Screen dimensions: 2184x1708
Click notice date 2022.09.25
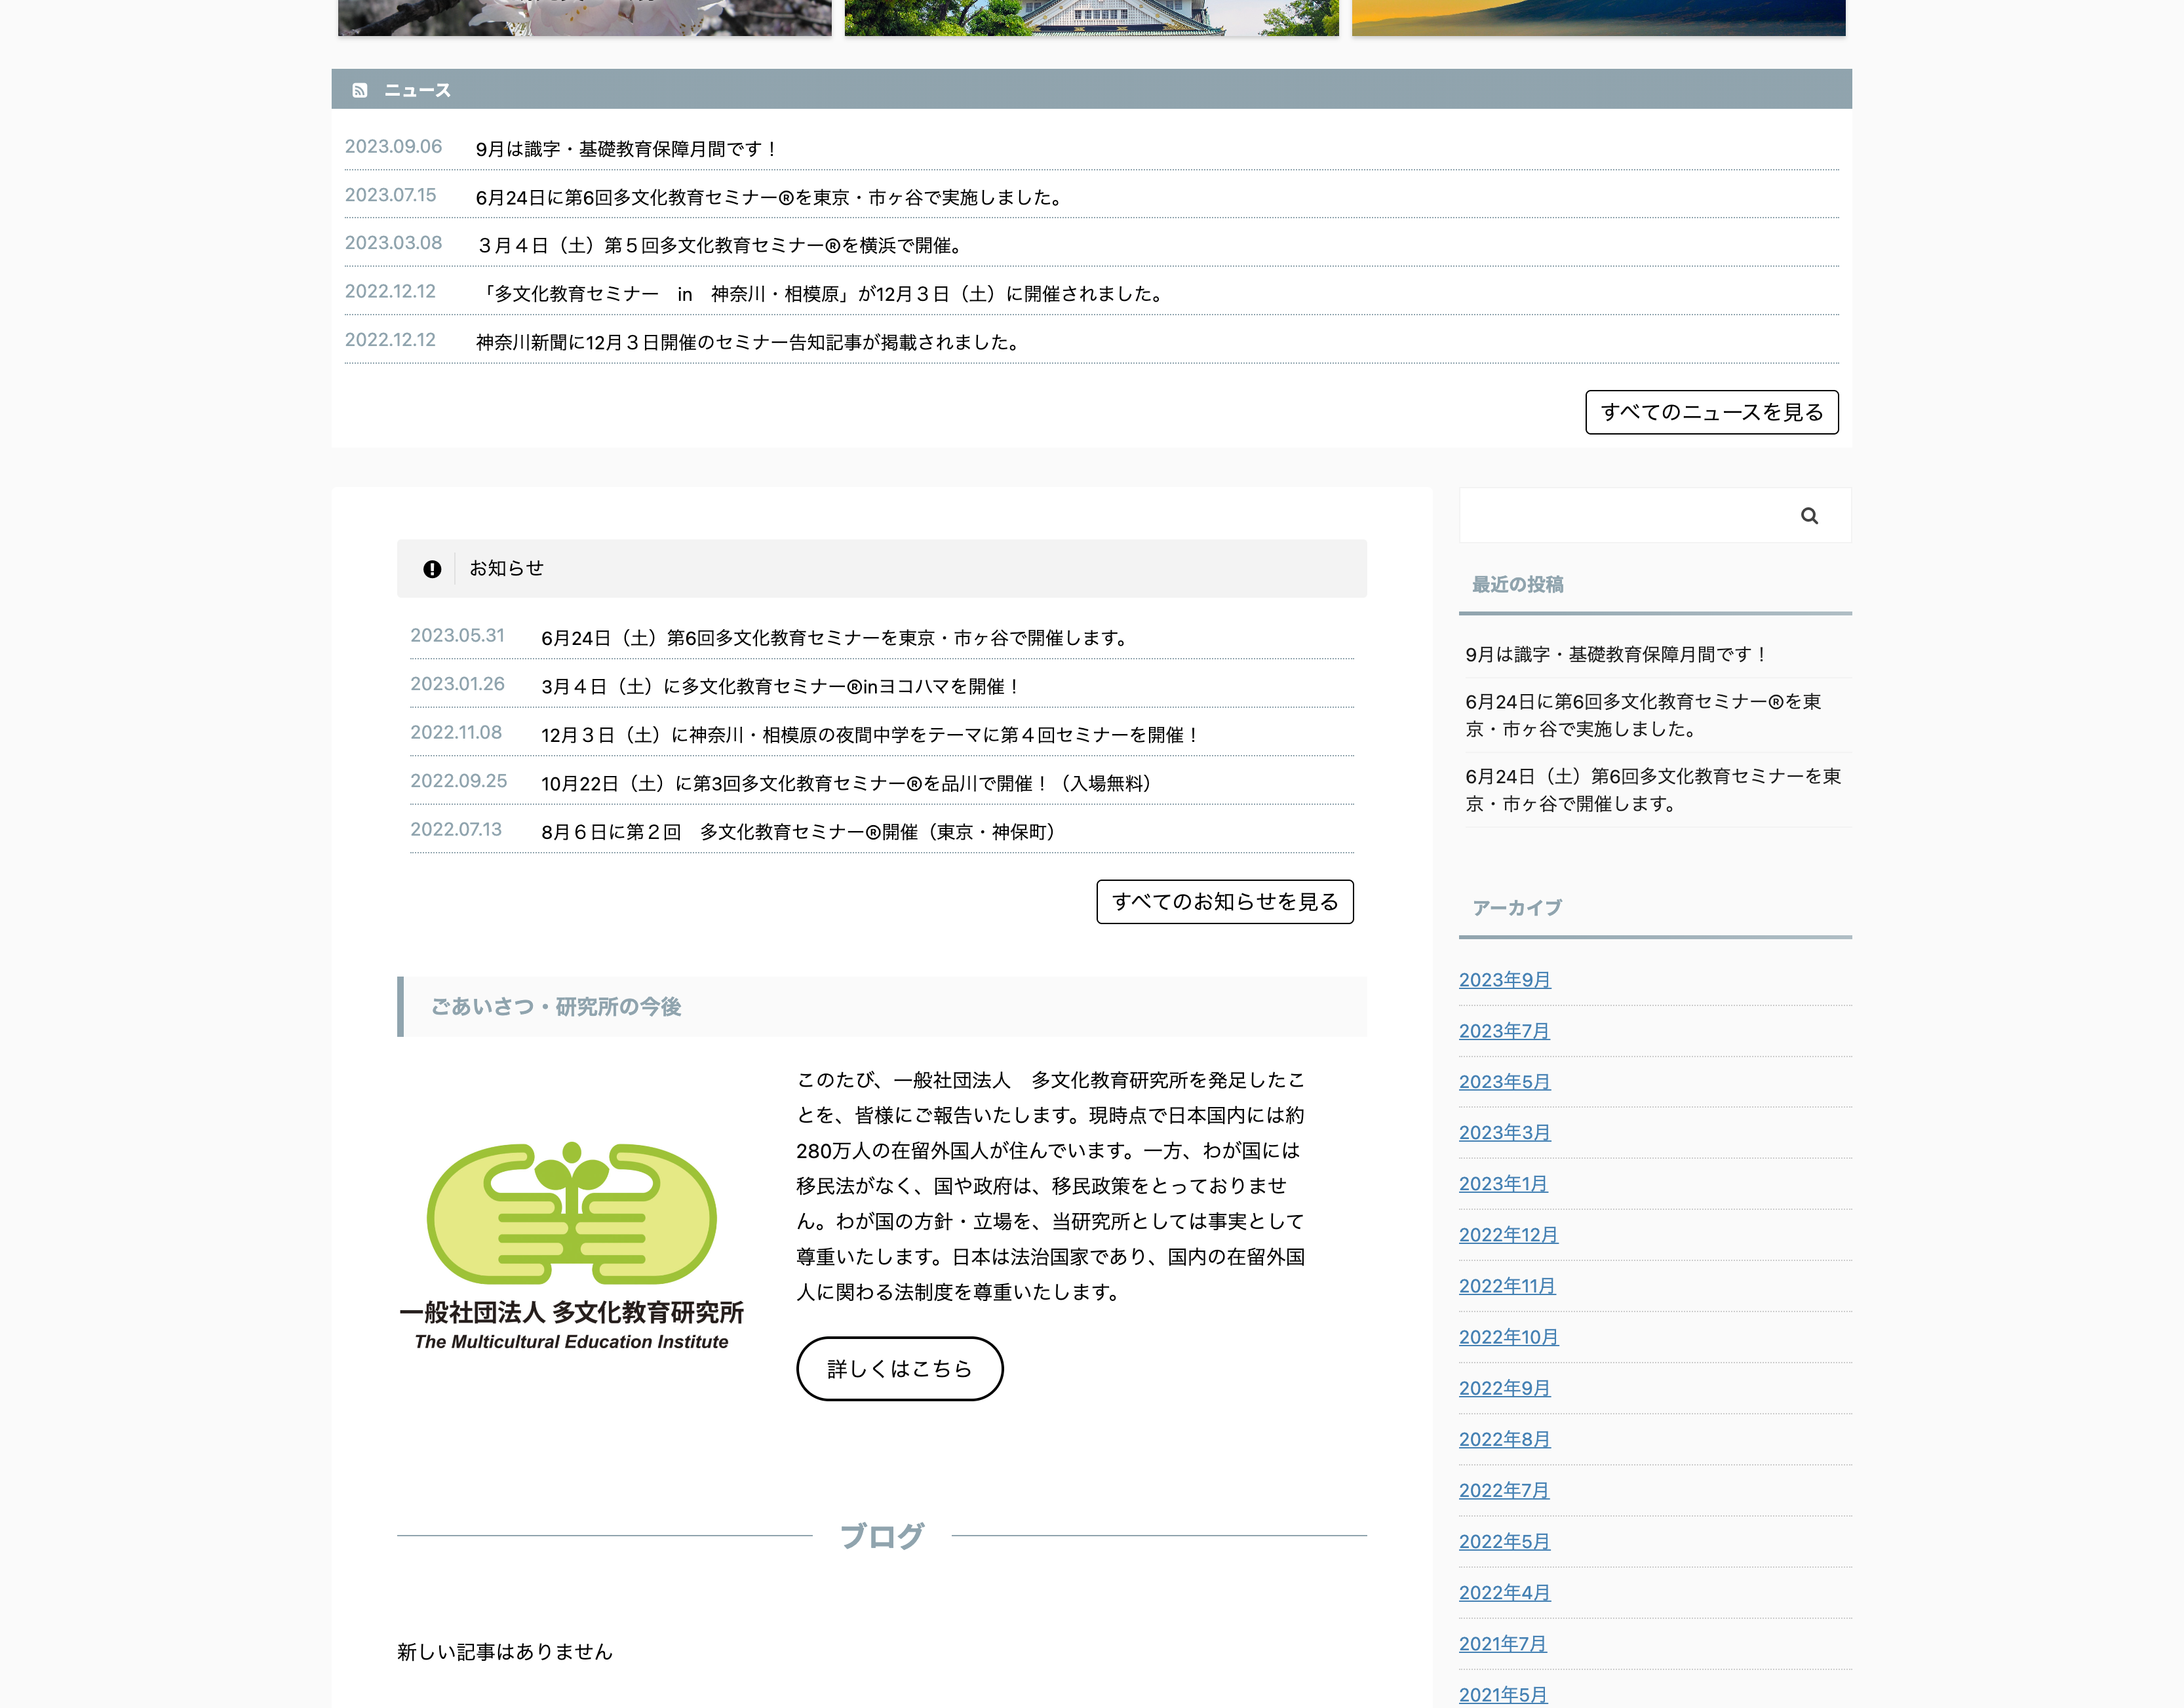pyautogui.click(x=458, y=781)
